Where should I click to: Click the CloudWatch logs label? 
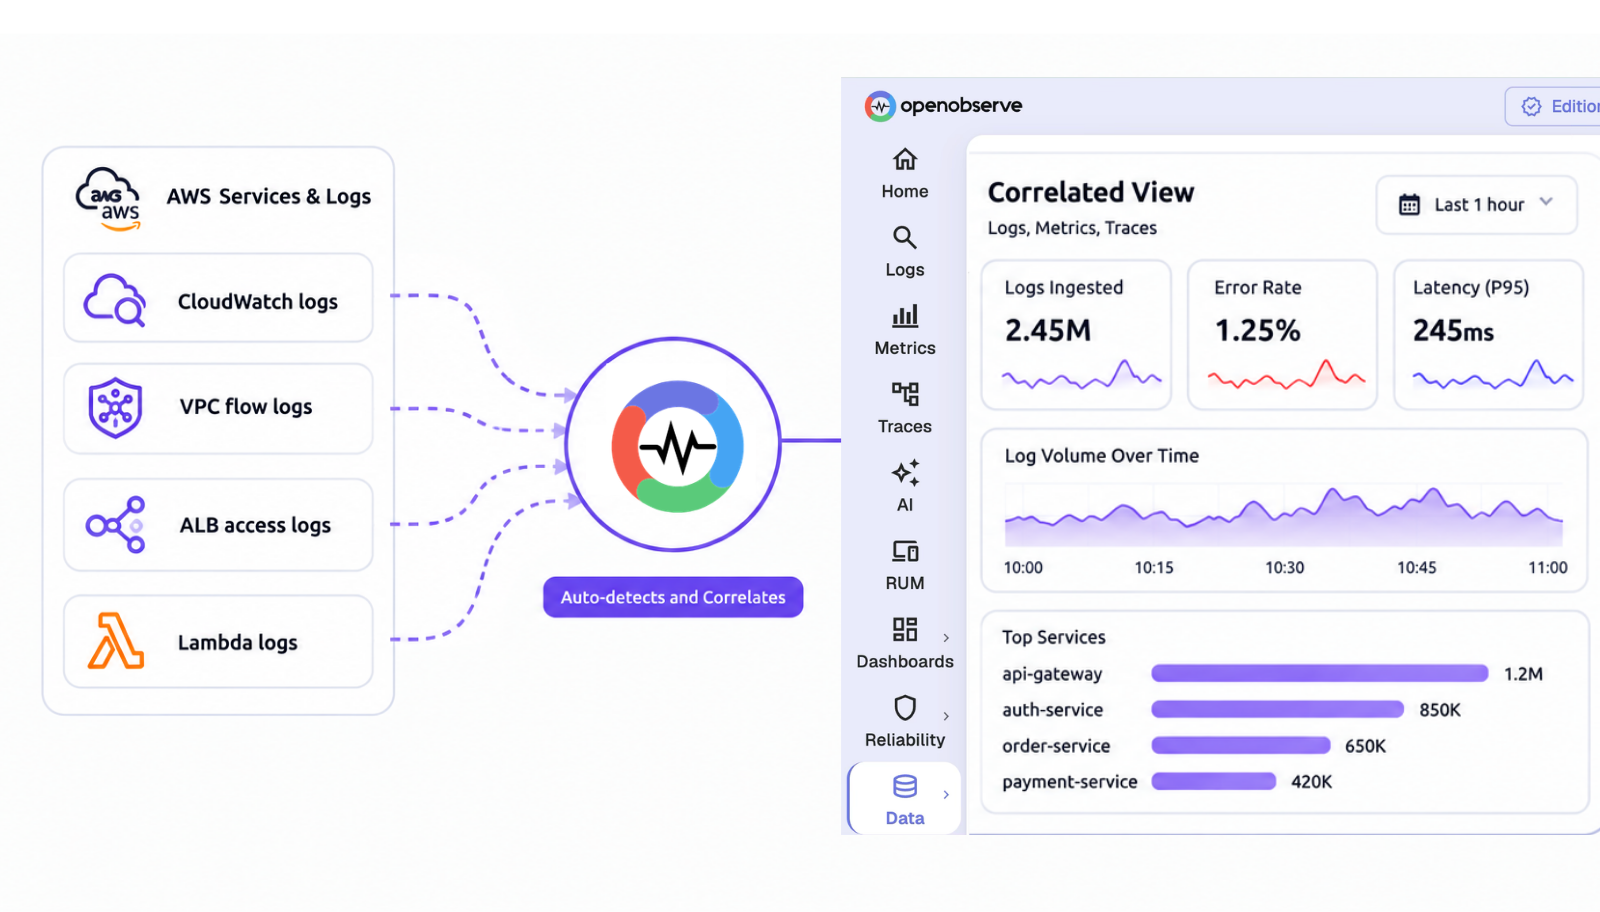click(258, 301)
